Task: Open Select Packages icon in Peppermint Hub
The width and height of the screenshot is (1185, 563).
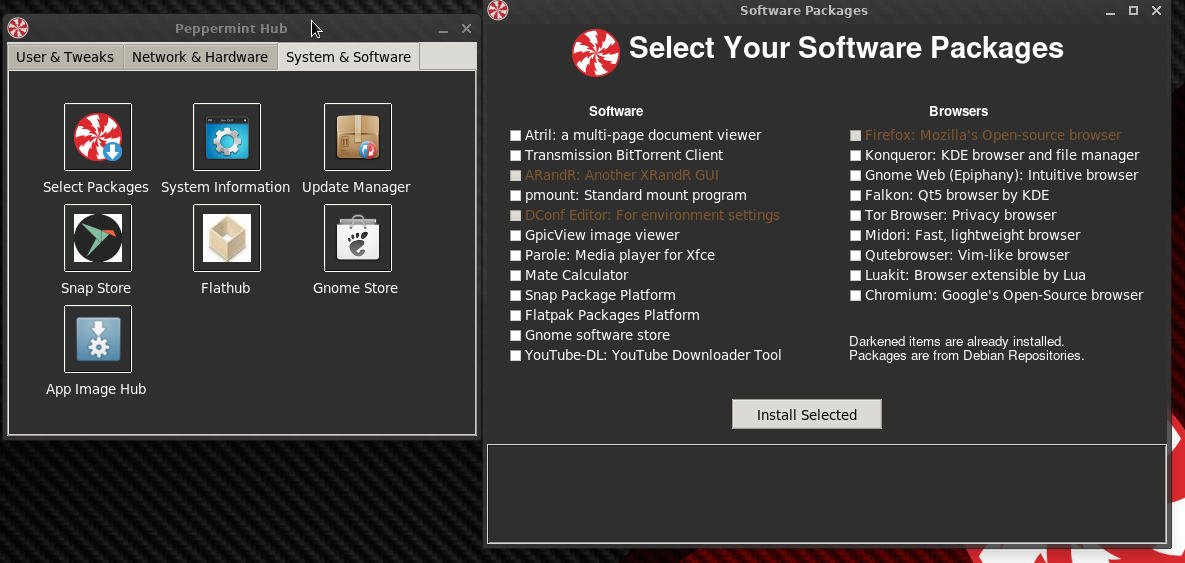Action: coord(97,137)
